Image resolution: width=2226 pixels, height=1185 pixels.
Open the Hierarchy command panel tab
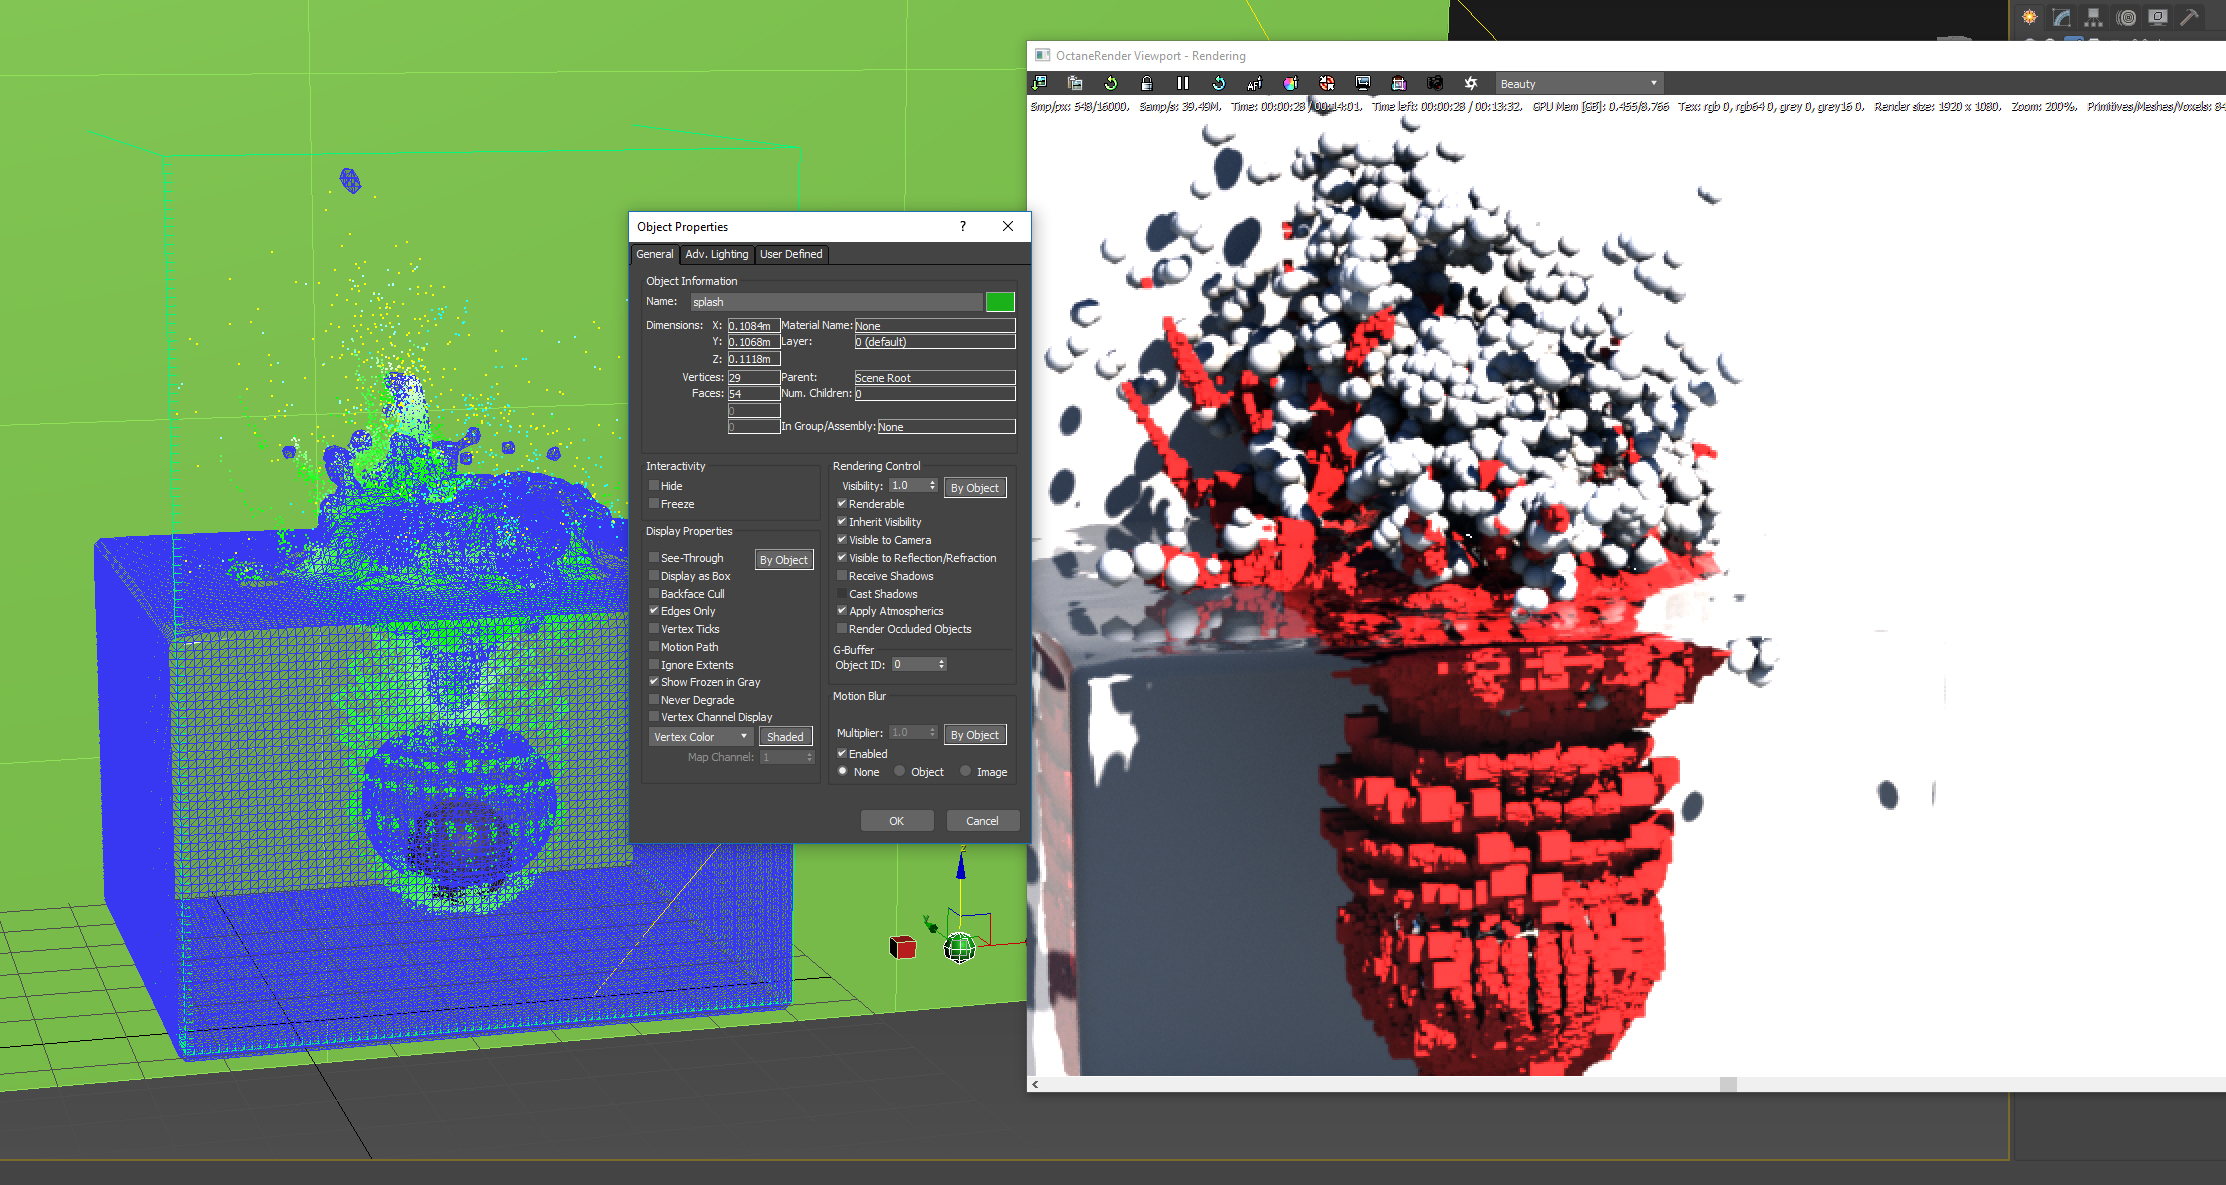coord(2093,17)
